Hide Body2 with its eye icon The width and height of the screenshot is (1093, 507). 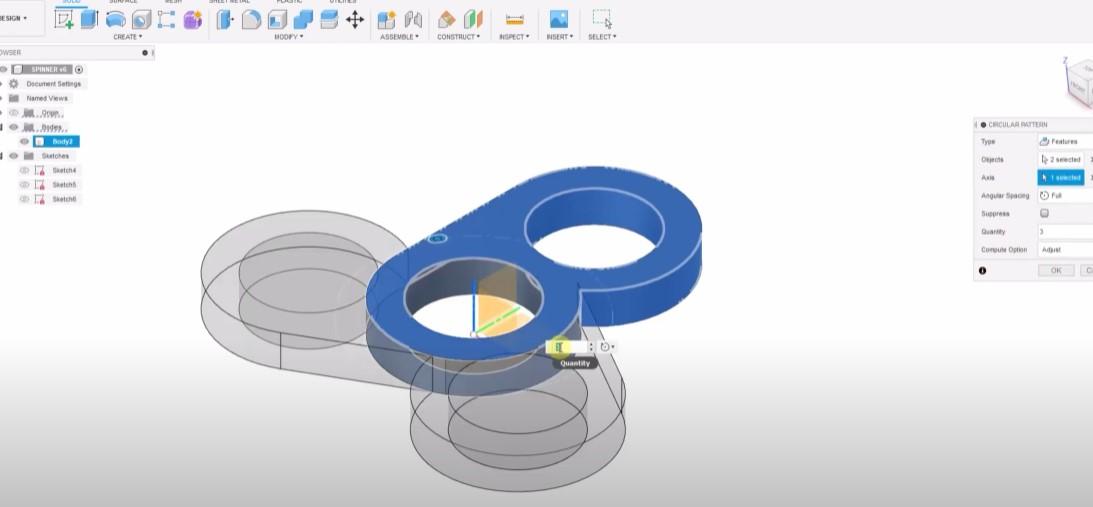pos(24,142)
